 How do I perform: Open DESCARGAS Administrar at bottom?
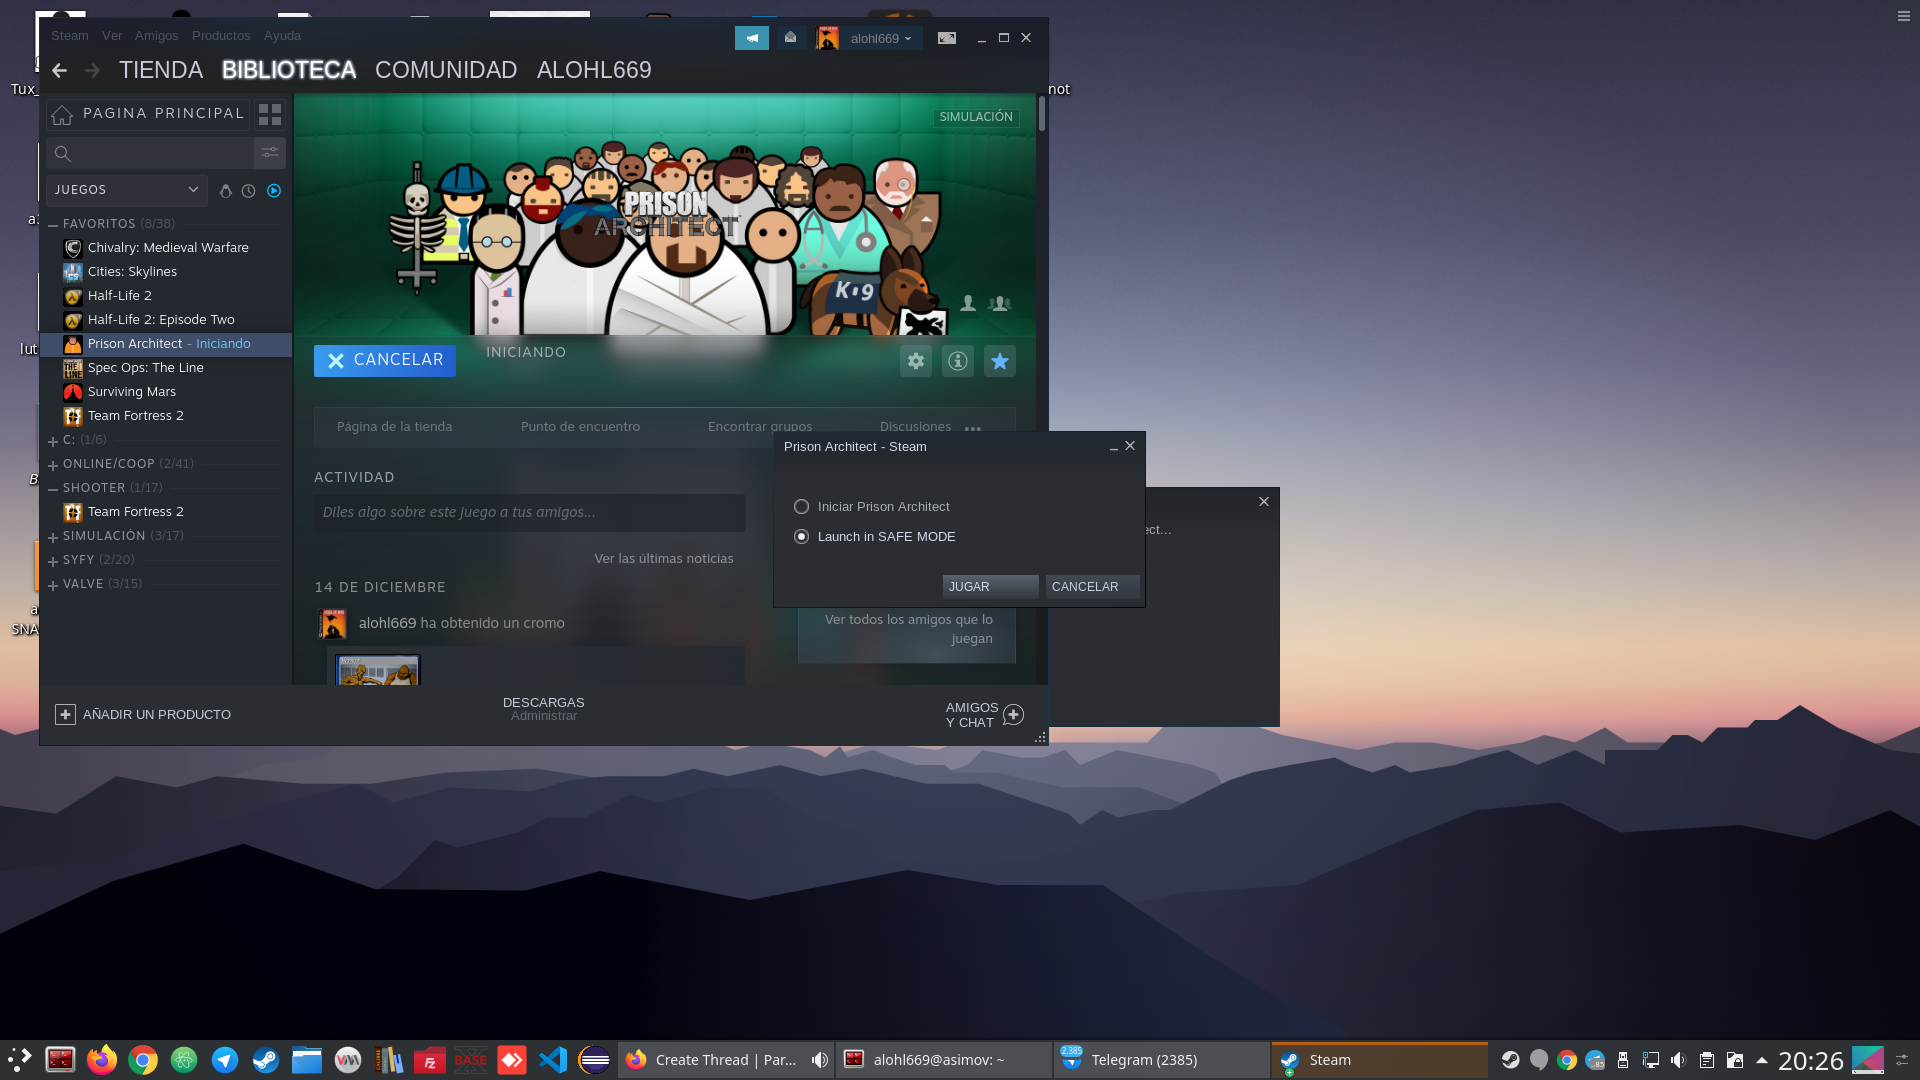click(543, 709)
